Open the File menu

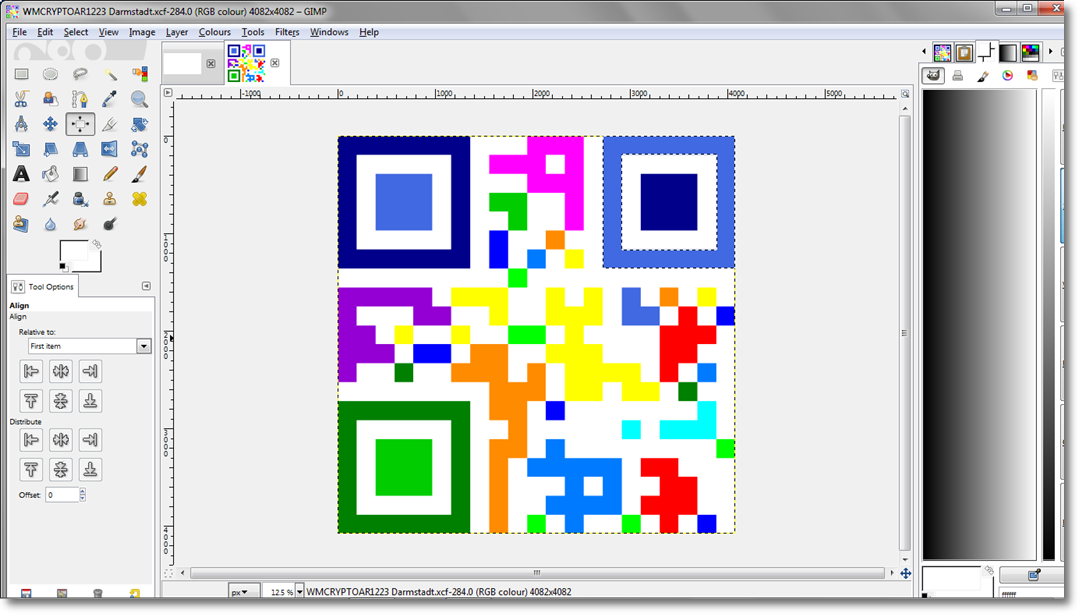click(x=19, y=32)
